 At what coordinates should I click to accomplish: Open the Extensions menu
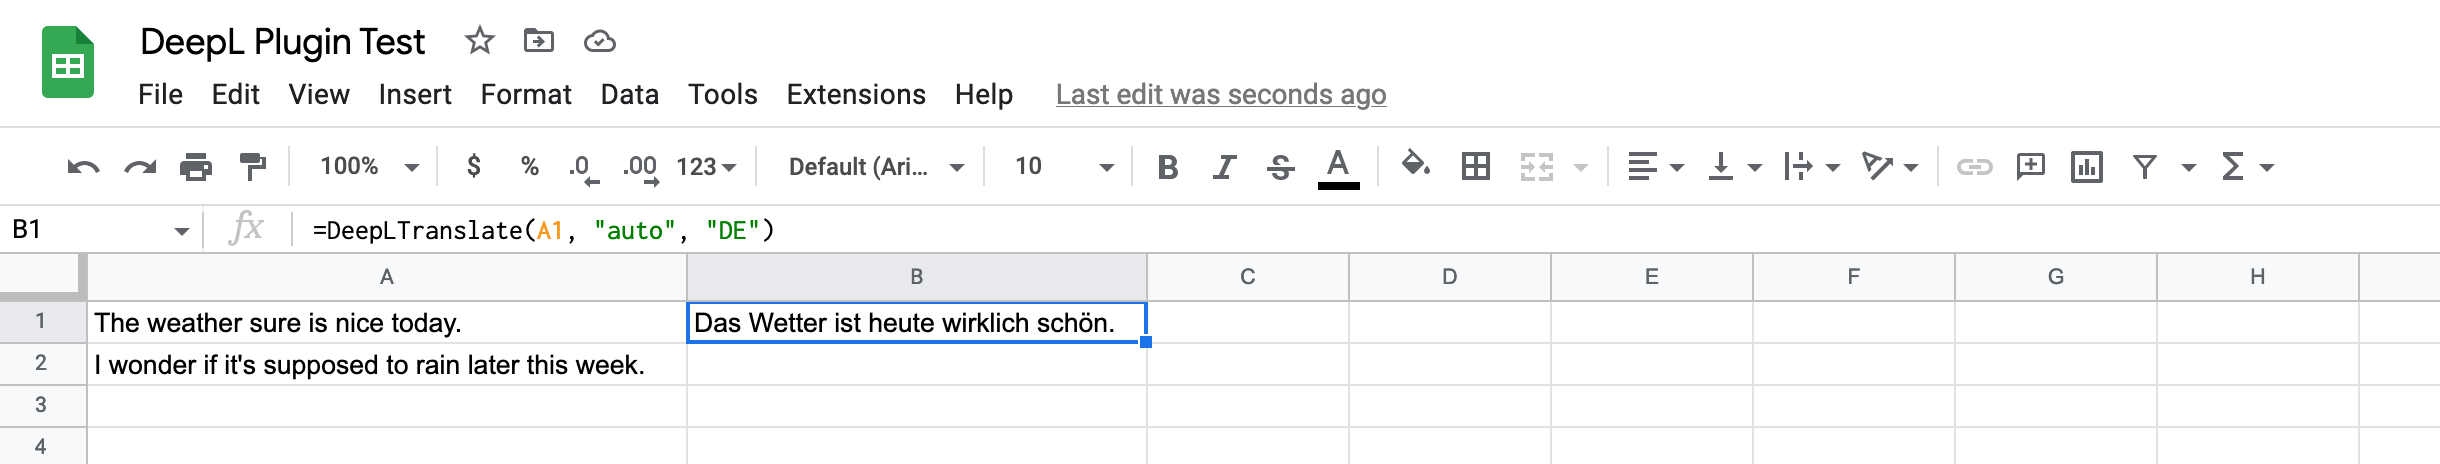coord(855,95)
